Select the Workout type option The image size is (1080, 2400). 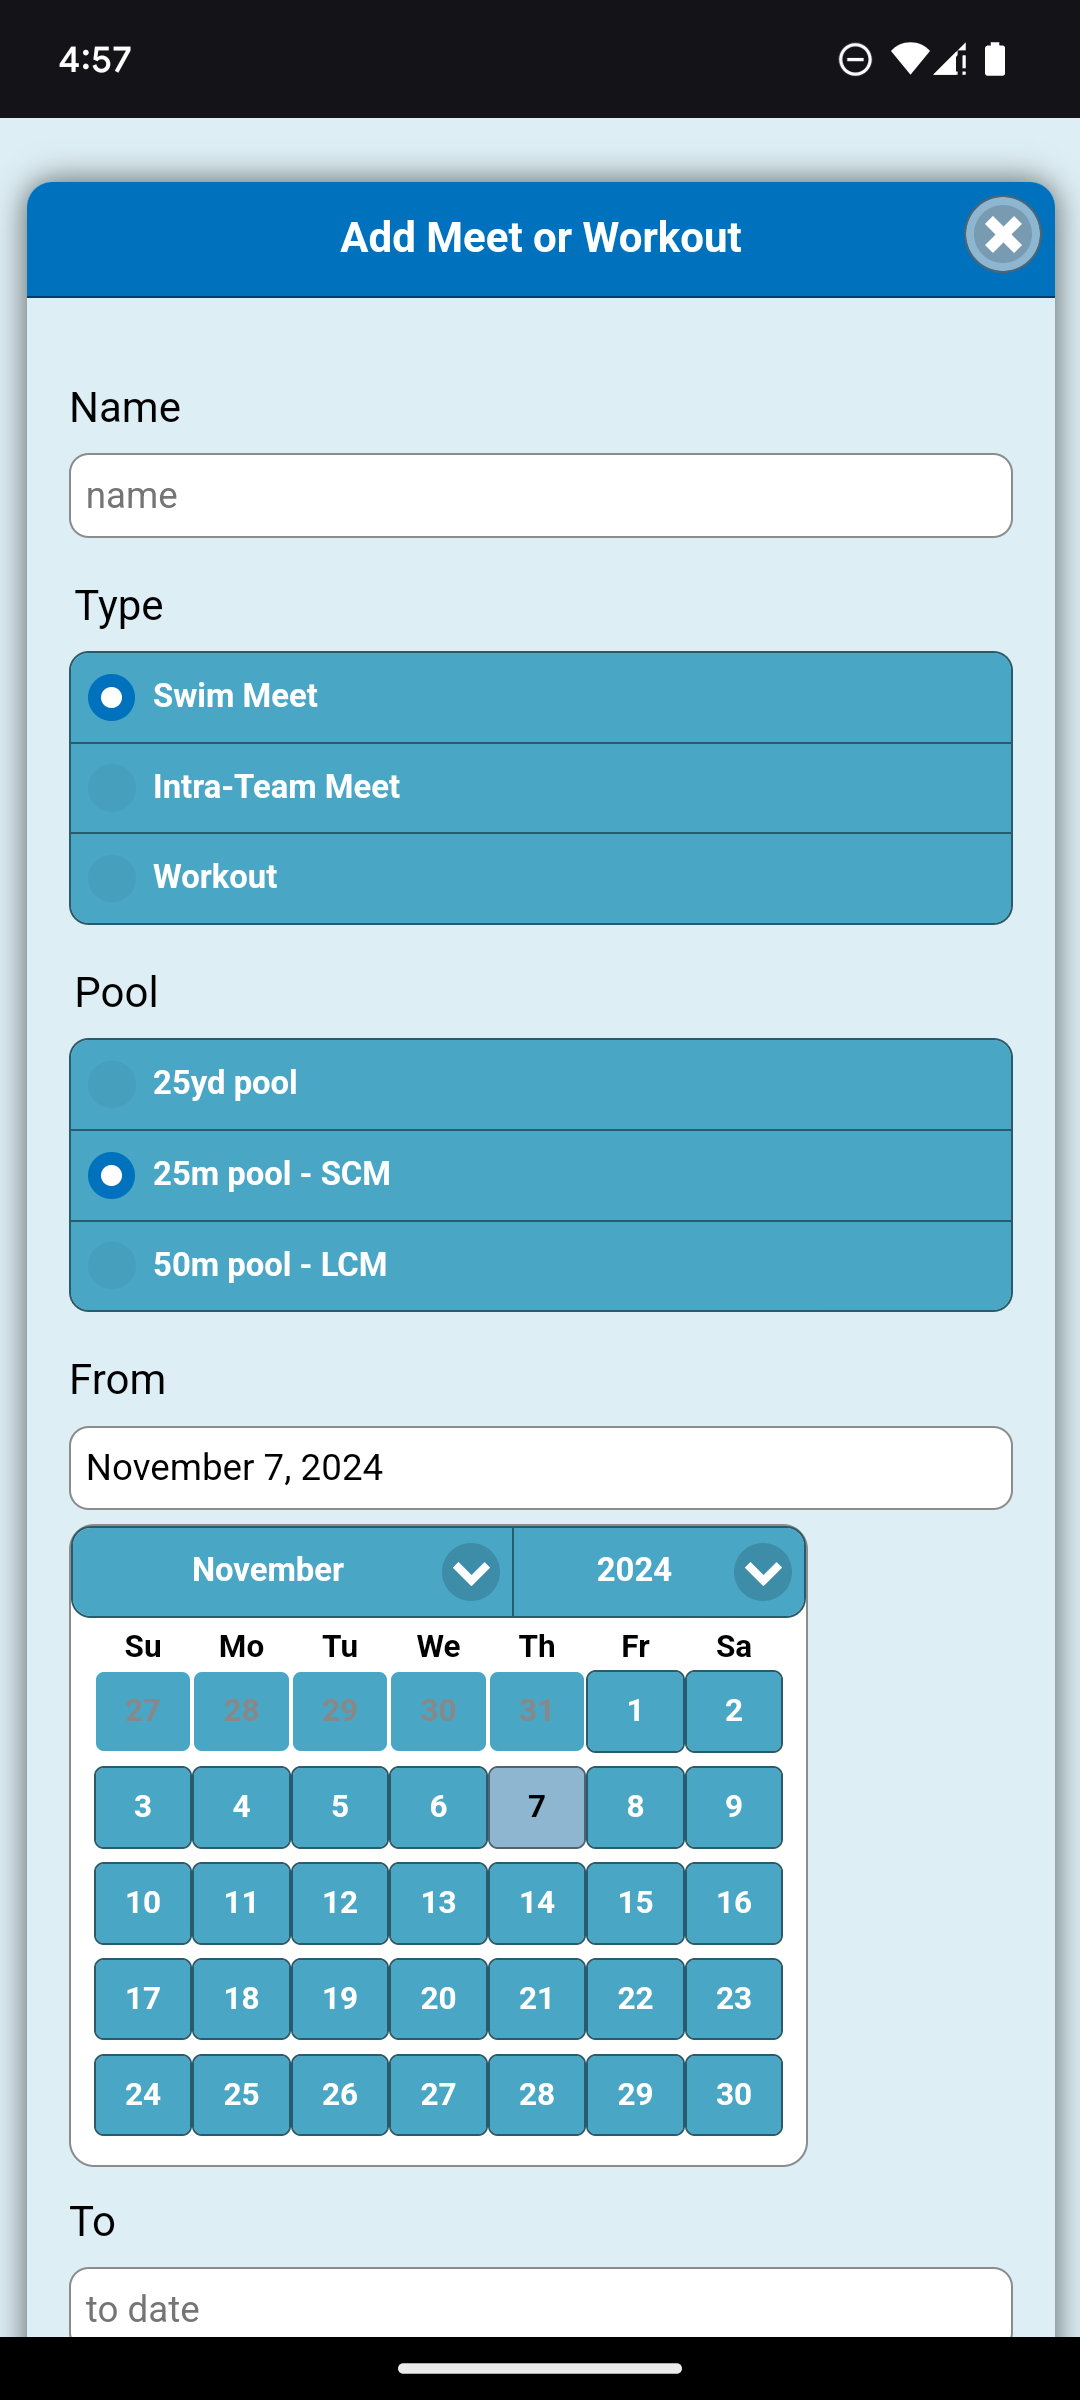(540, 878)
